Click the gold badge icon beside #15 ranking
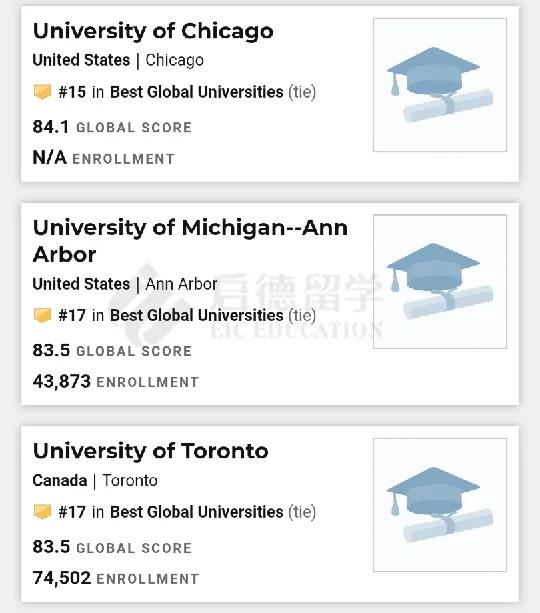The height and width of the screenshot is (613, 540). [x=42, y=92]
